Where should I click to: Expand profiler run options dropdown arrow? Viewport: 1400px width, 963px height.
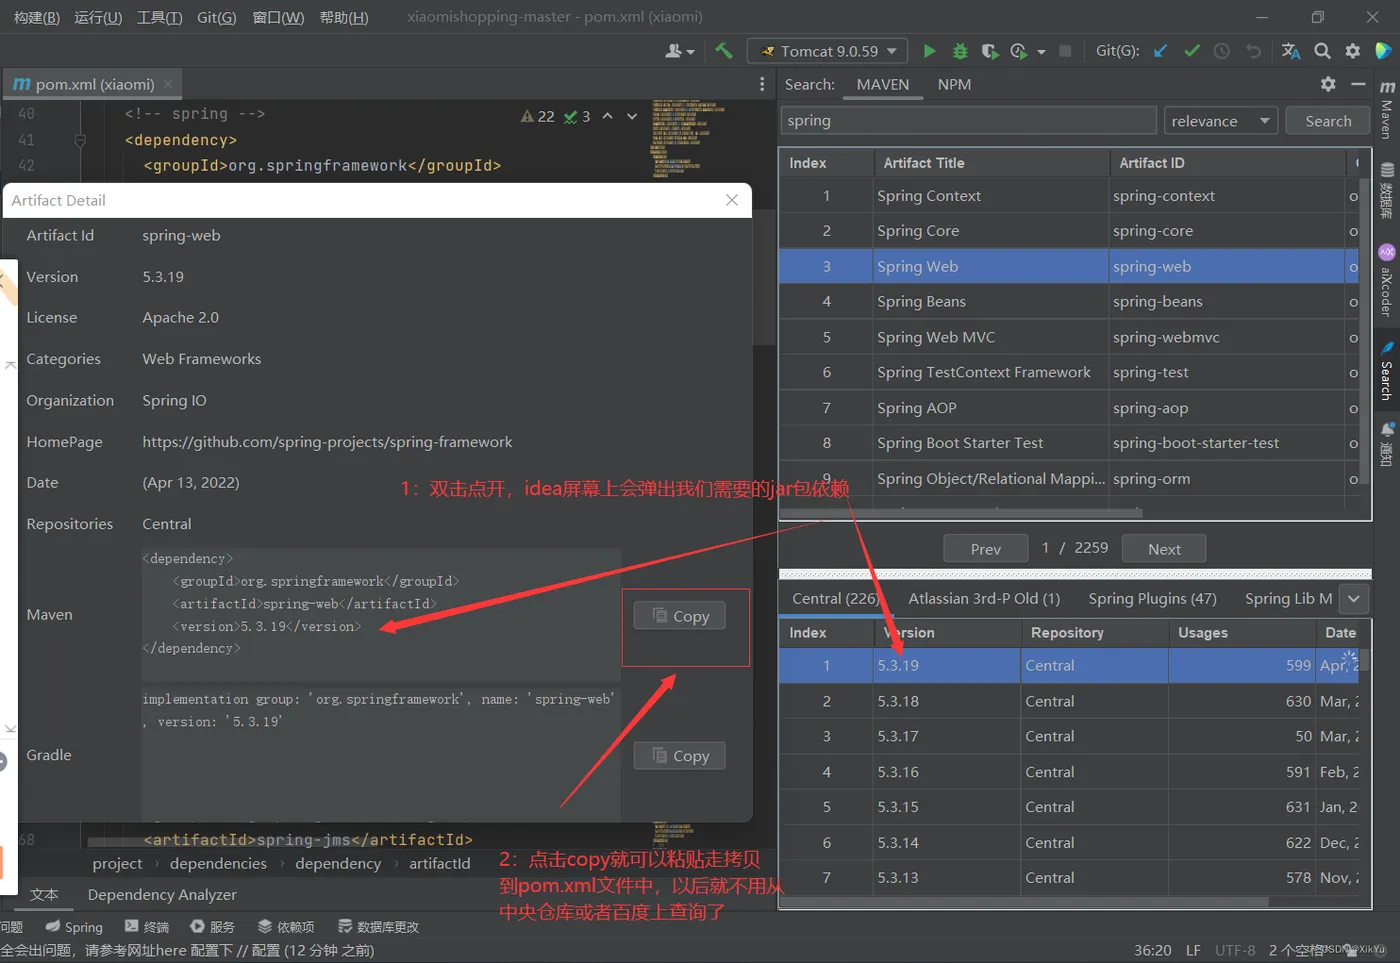coord(1041,52)
